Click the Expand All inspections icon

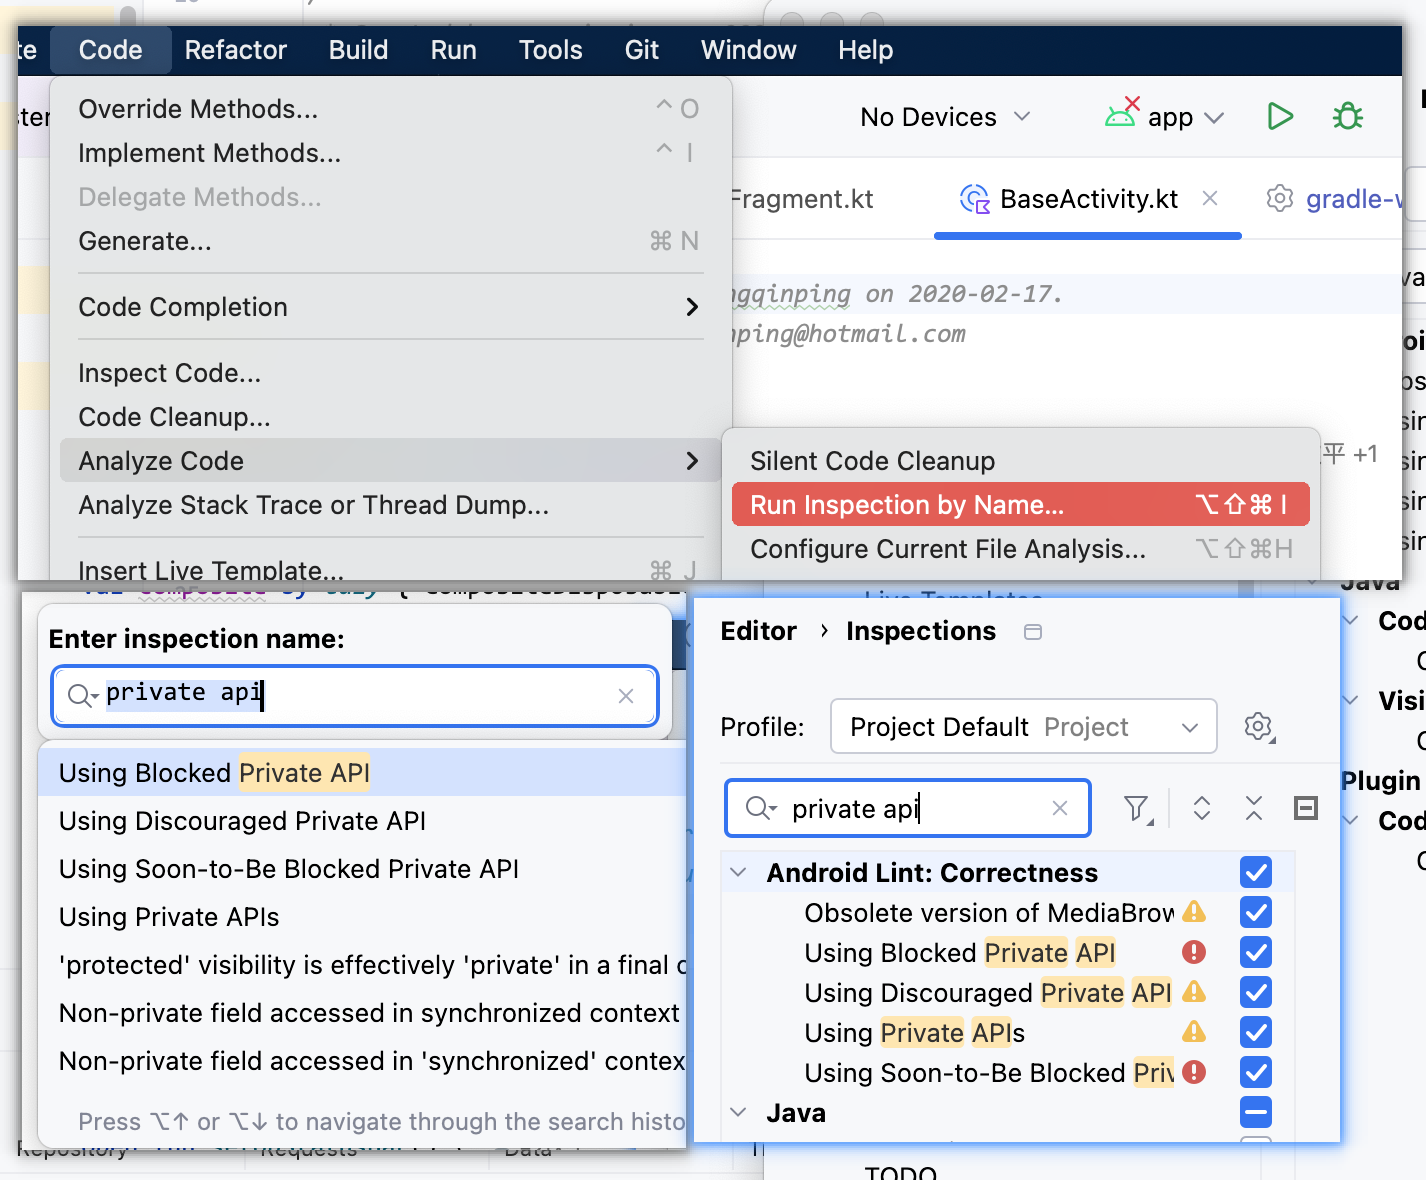(1202, 808)
